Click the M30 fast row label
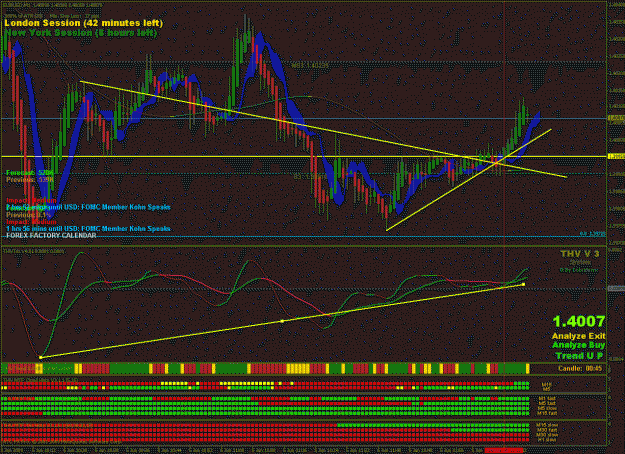 pyautogui.click(x=547, y=430)
